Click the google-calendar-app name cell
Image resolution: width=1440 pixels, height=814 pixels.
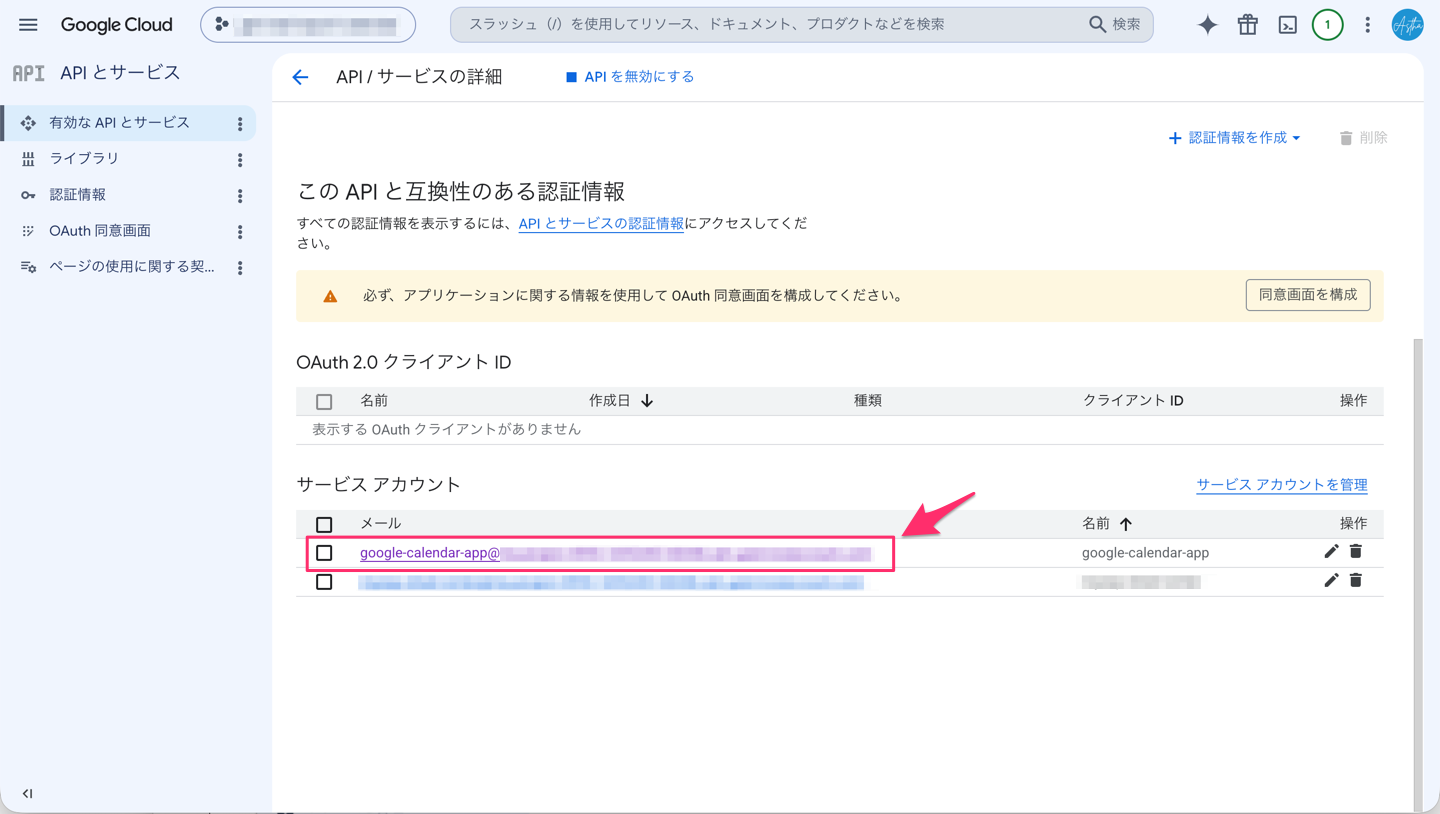(x=1145, y=553)
